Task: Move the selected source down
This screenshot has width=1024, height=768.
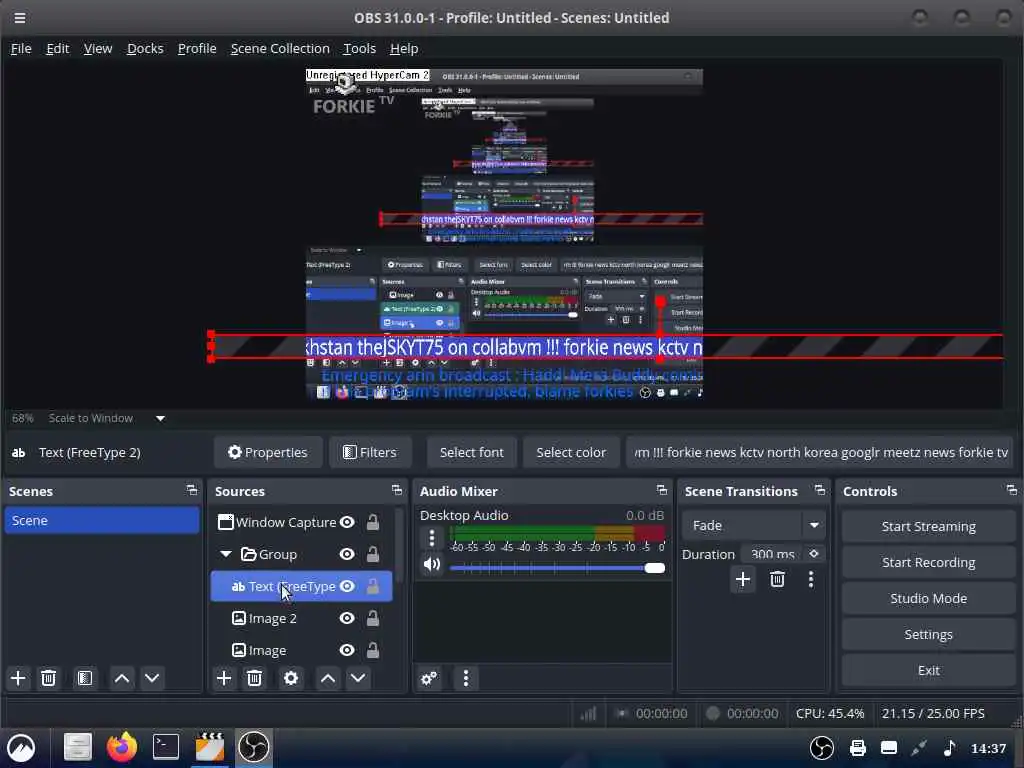Action: [x=358, y=678]
